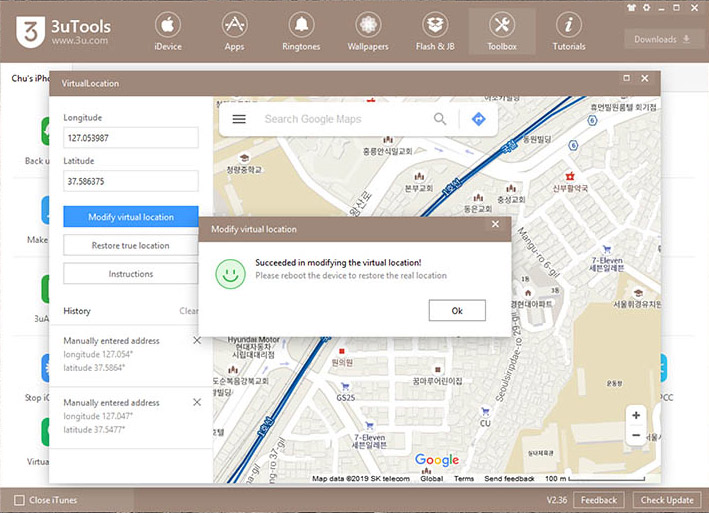Close the VirtualLocation window
The width and height of the screenshot is (709, 513).
(645, 78)
